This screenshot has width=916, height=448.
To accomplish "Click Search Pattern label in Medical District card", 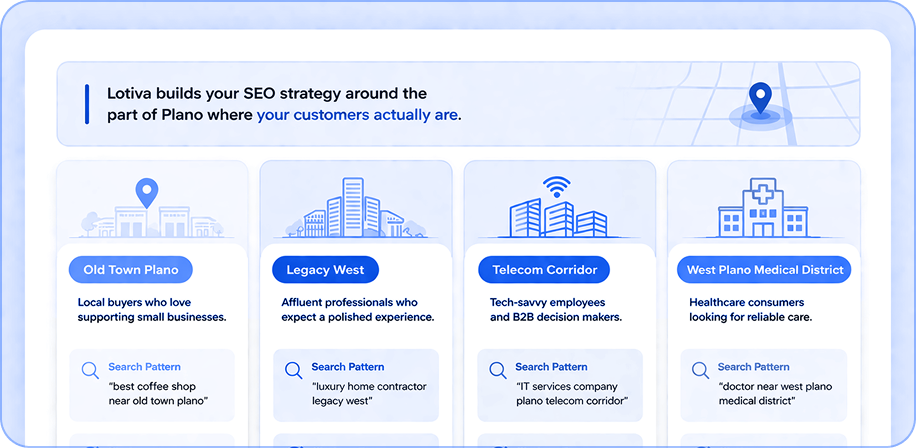I will point(754,367).
